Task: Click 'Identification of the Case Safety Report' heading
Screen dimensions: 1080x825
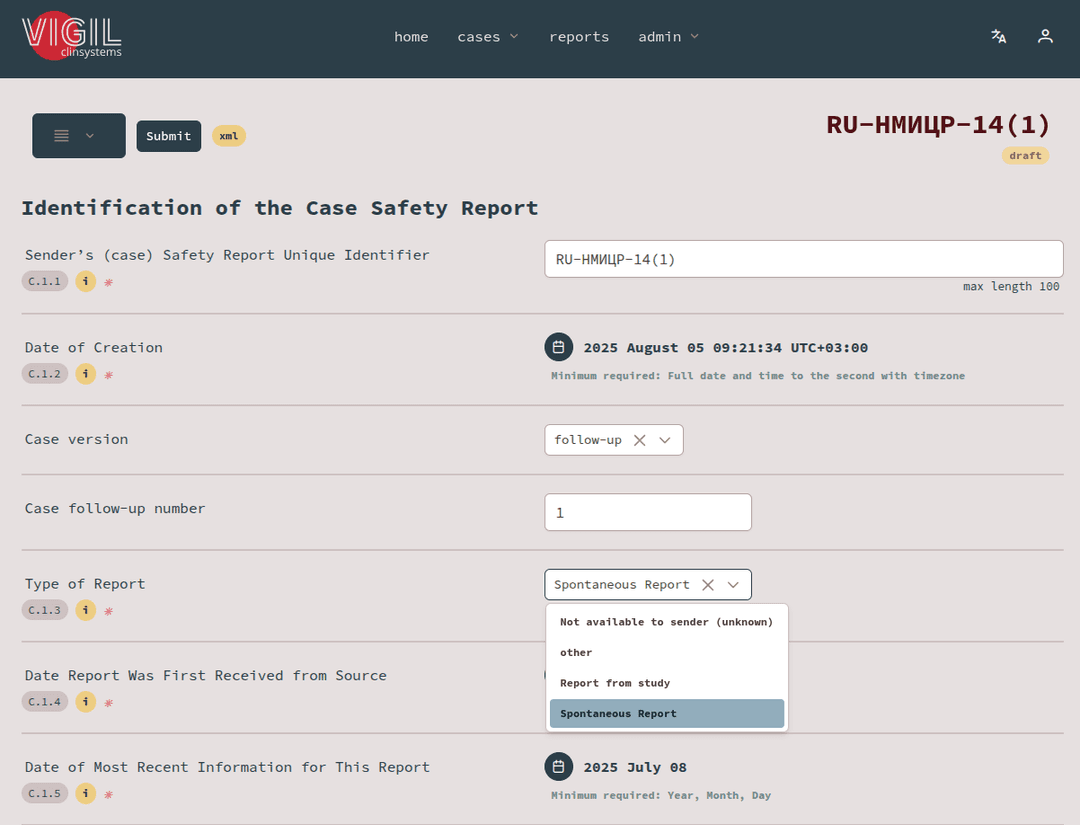Action: coord(280,208)
